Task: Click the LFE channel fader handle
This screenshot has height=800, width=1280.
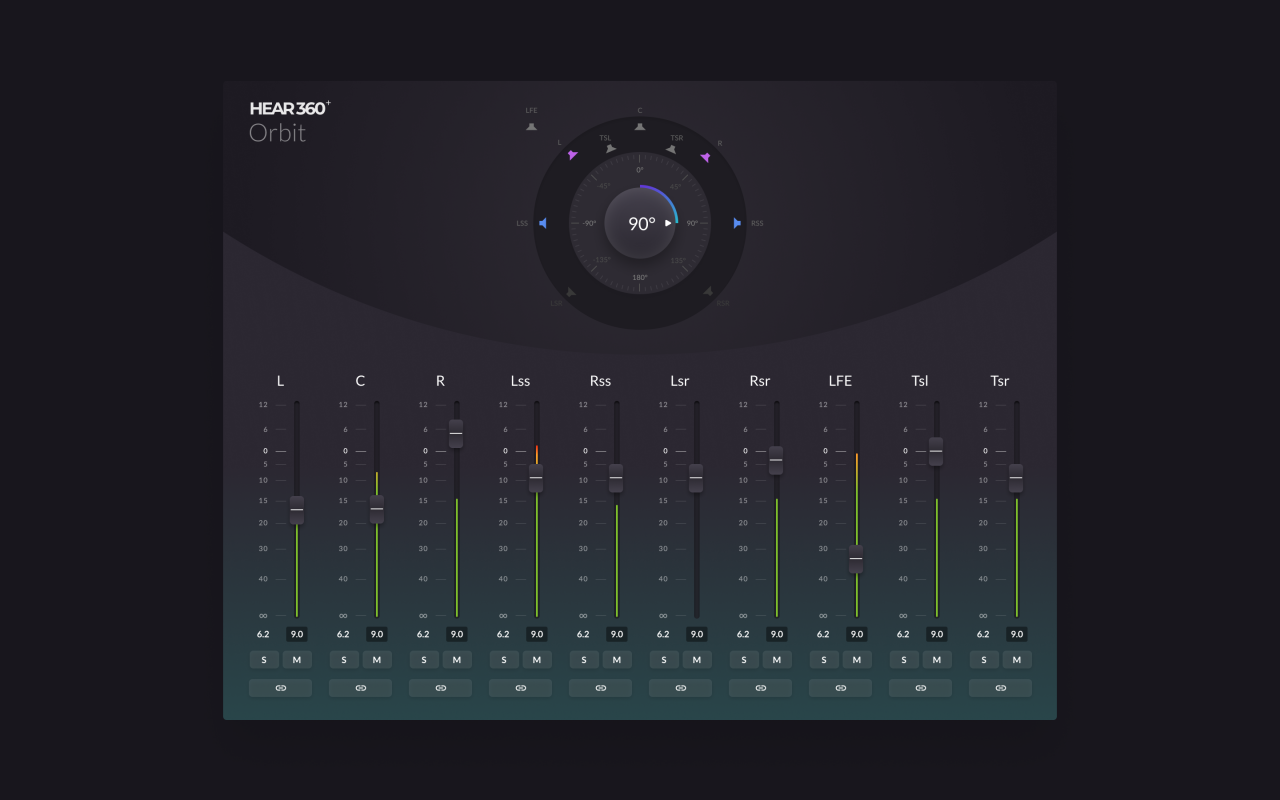Action: [856, 559]
